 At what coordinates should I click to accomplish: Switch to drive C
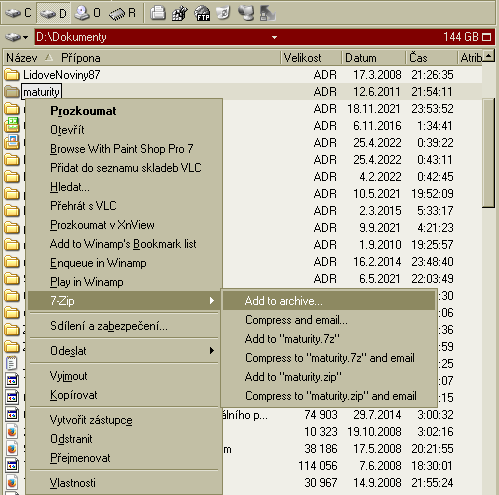18,13
